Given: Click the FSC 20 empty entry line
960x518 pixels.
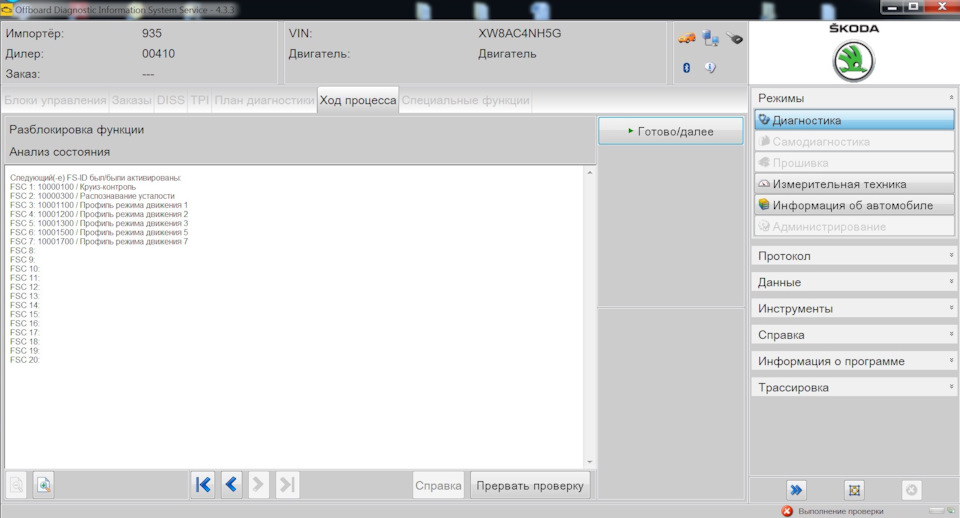Looking at the screenshot, I should point(24,359).
